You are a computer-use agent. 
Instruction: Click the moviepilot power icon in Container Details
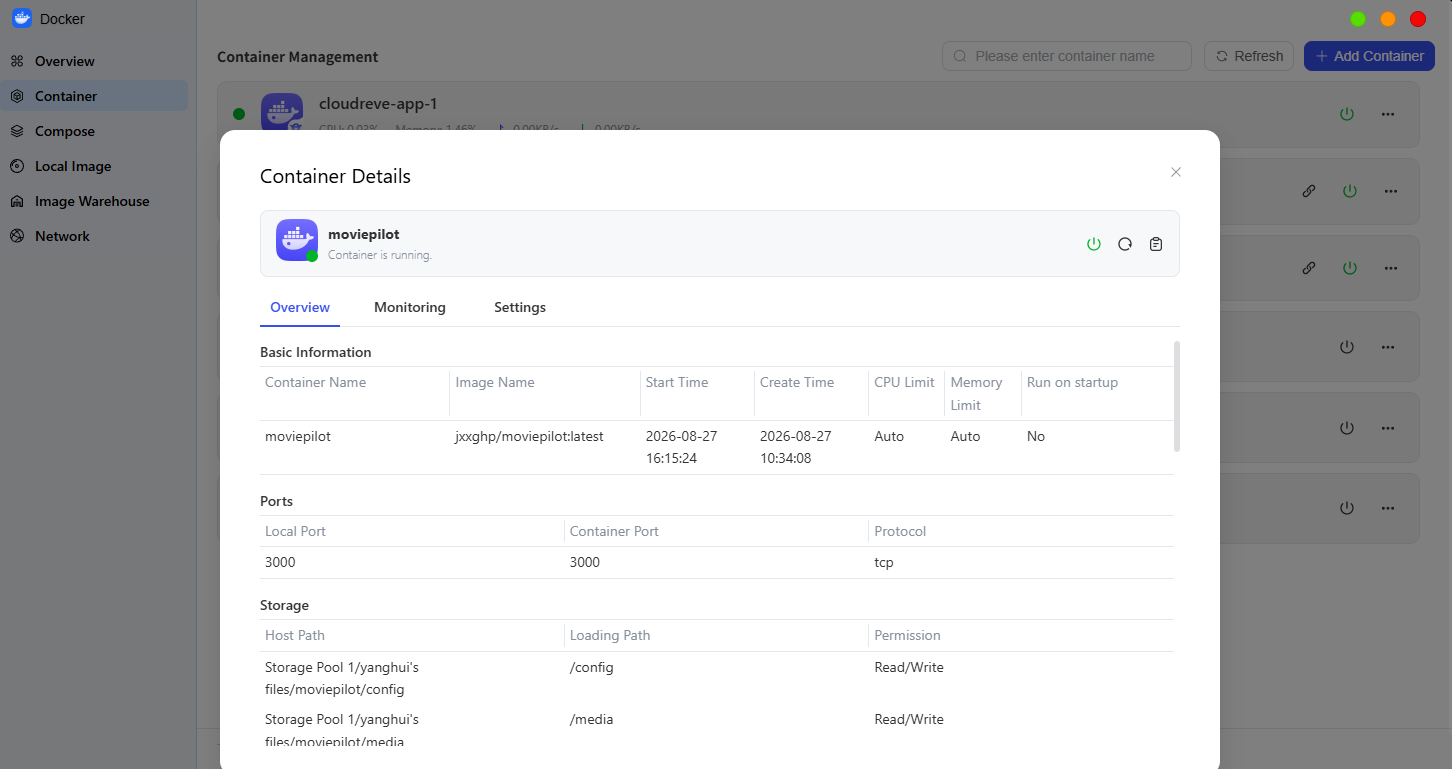coord(1094,244)
